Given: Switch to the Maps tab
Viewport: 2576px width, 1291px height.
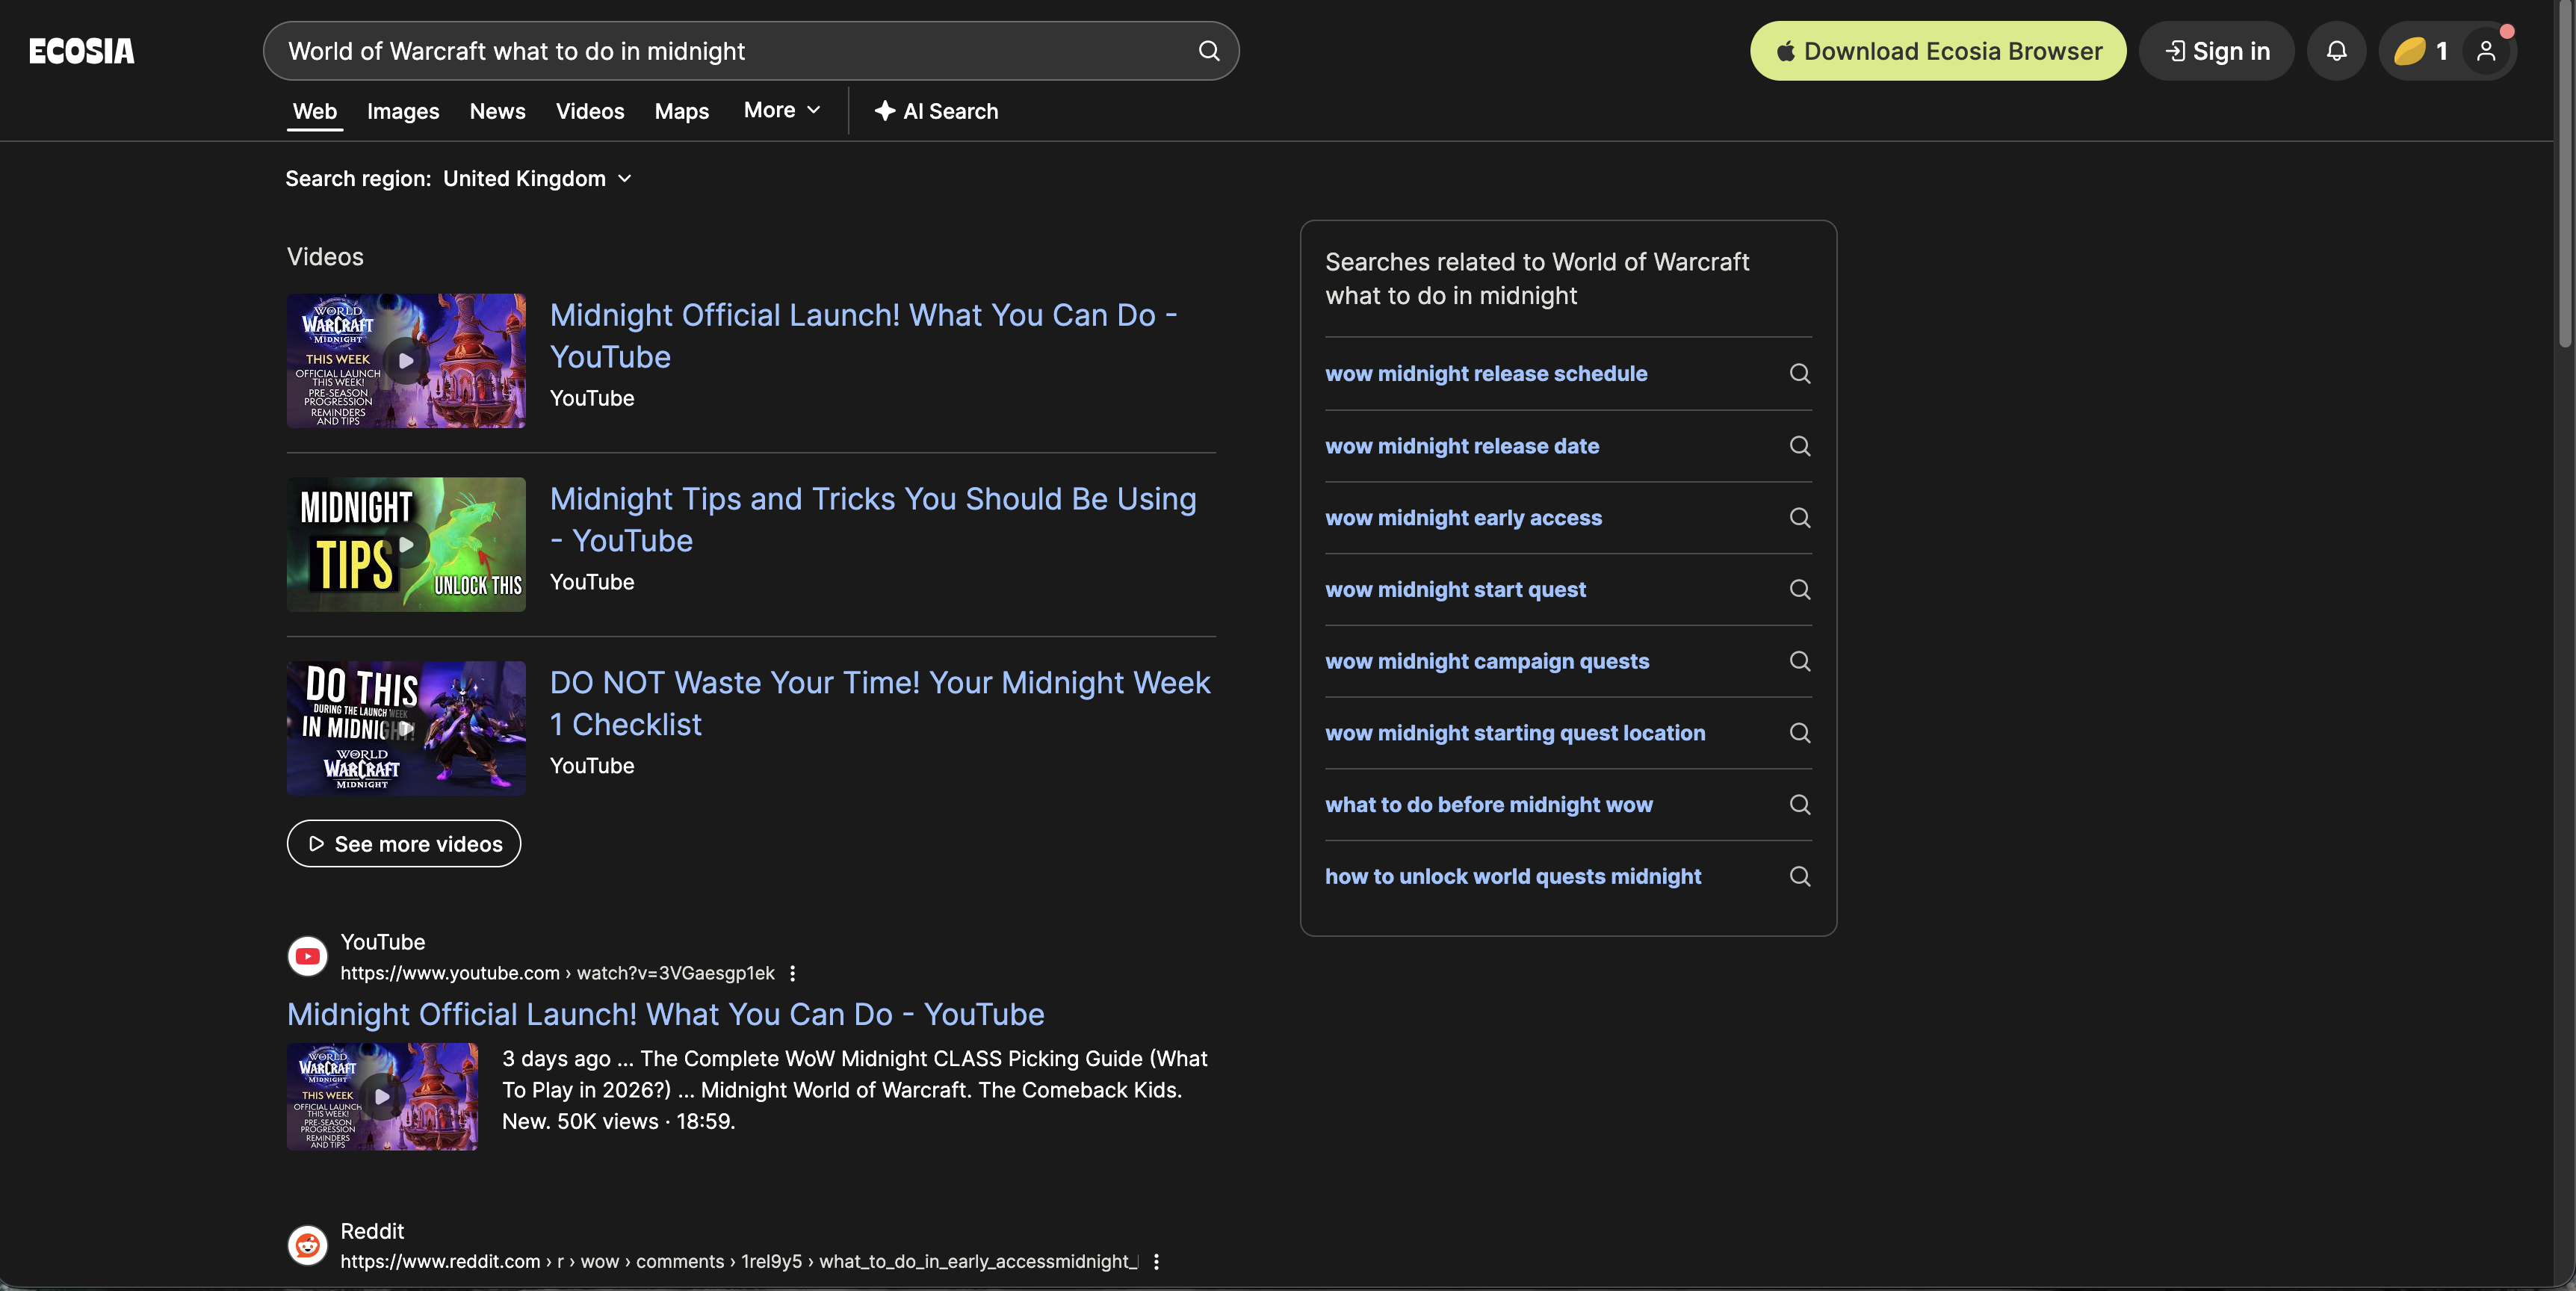Looking at the screenshot, I should point(681,111).
